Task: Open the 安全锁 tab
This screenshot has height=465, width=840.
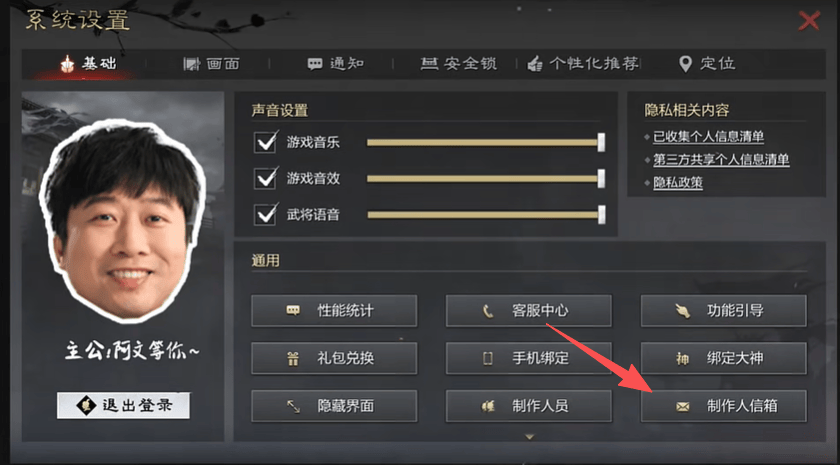Action: tap(459, 64)
